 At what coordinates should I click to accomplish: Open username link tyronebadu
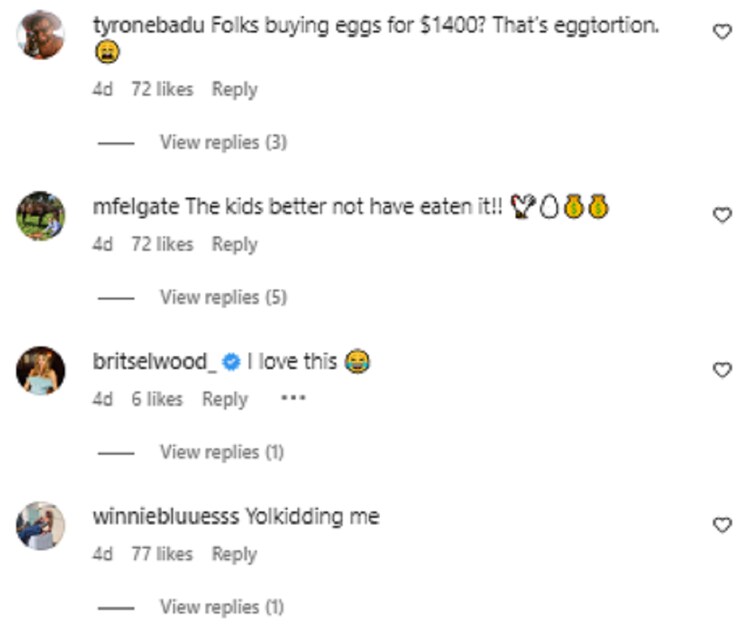(x=149, y=25)
